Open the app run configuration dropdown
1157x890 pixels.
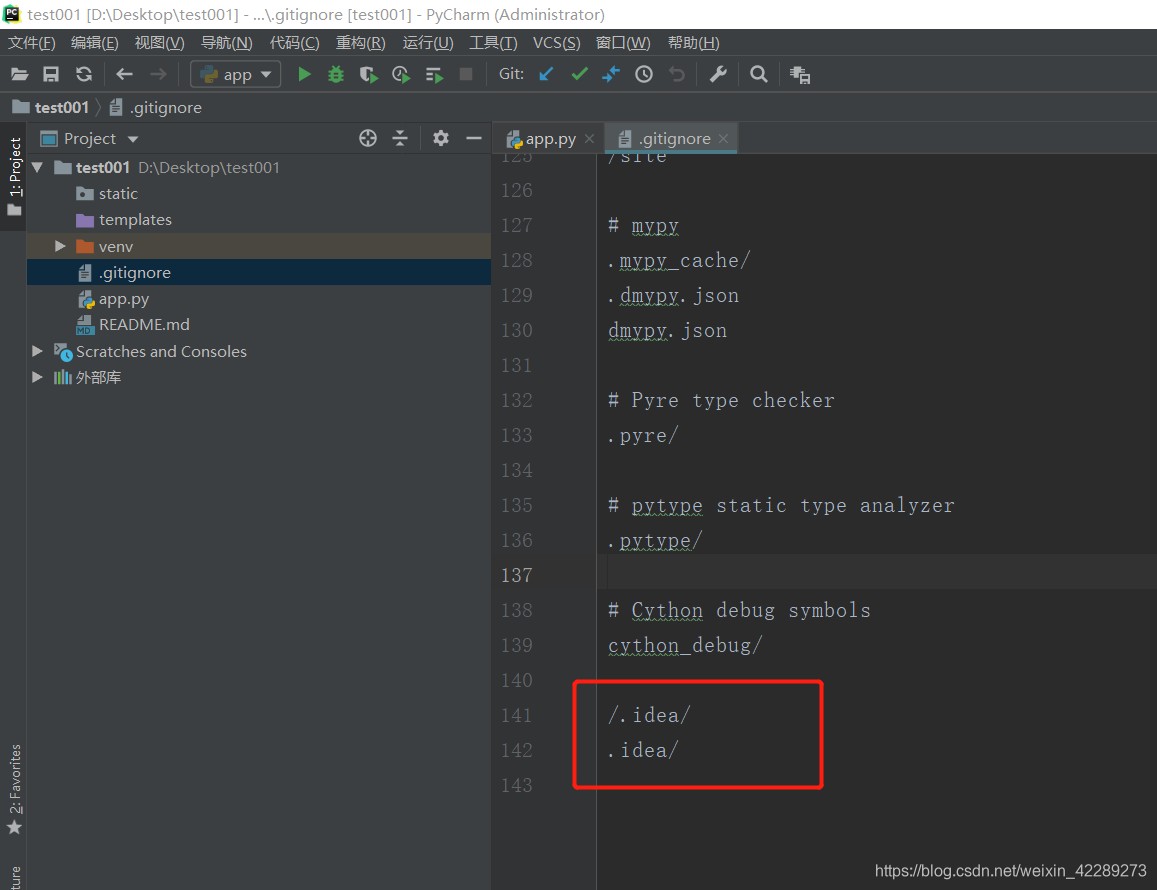click(x=236, y=74)
